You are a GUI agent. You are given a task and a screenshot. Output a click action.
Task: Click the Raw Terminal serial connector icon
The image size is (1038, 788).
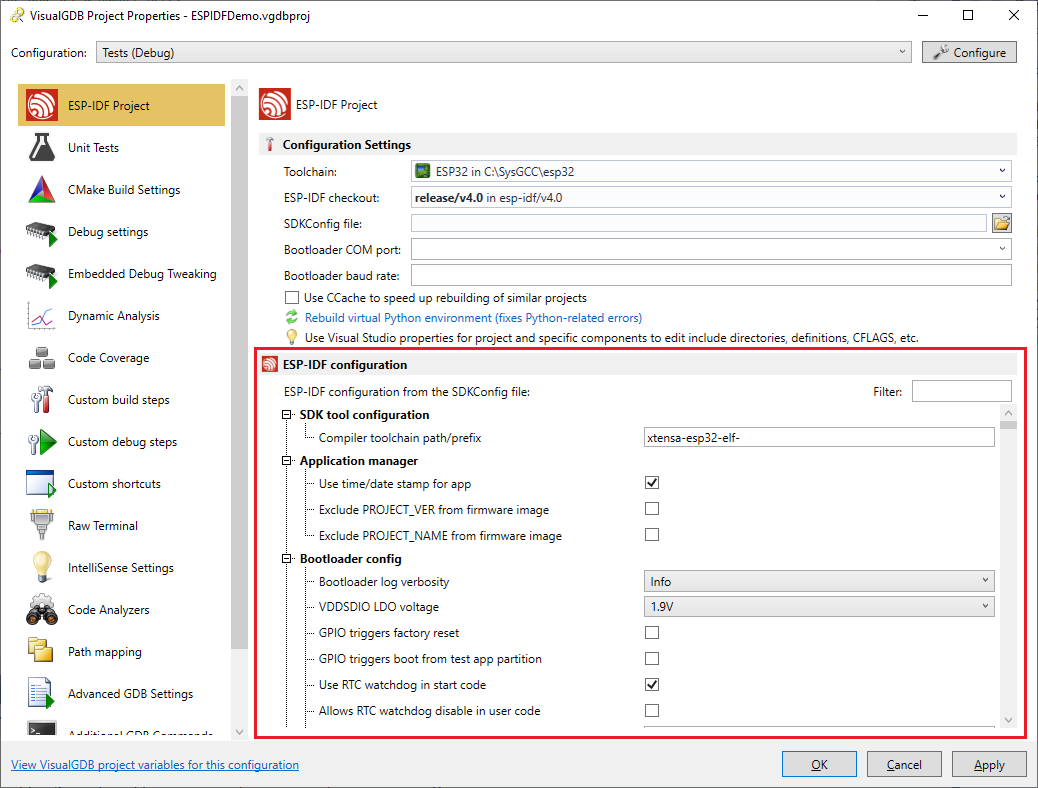42,524
